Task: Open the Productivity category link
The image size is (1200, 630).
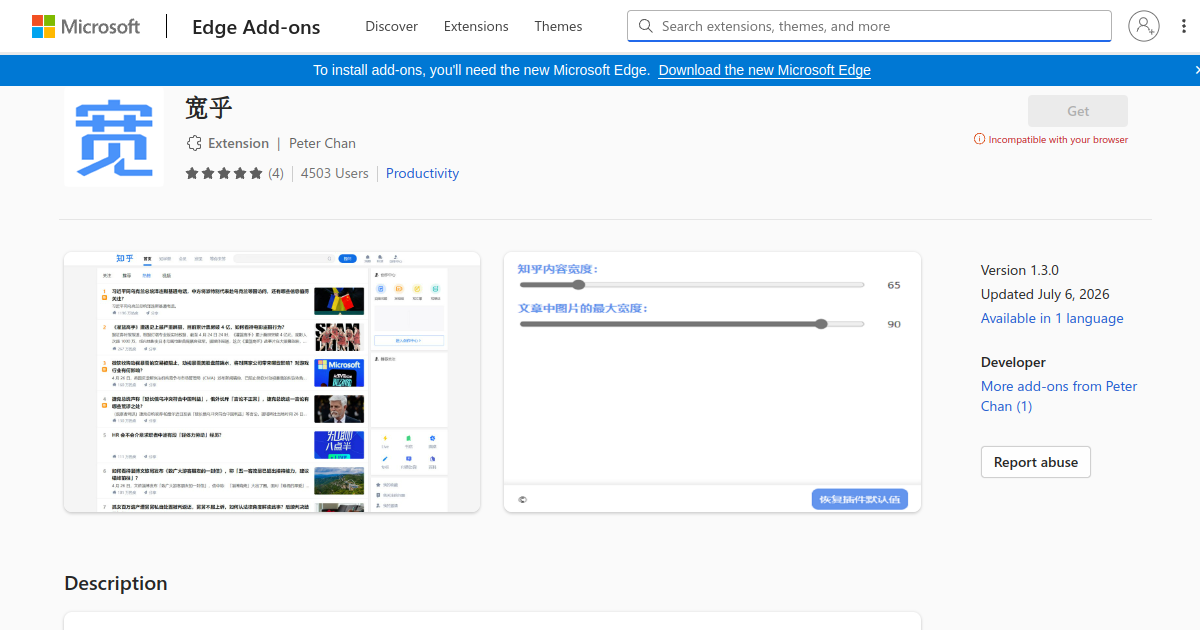Action: coord(422,173)
